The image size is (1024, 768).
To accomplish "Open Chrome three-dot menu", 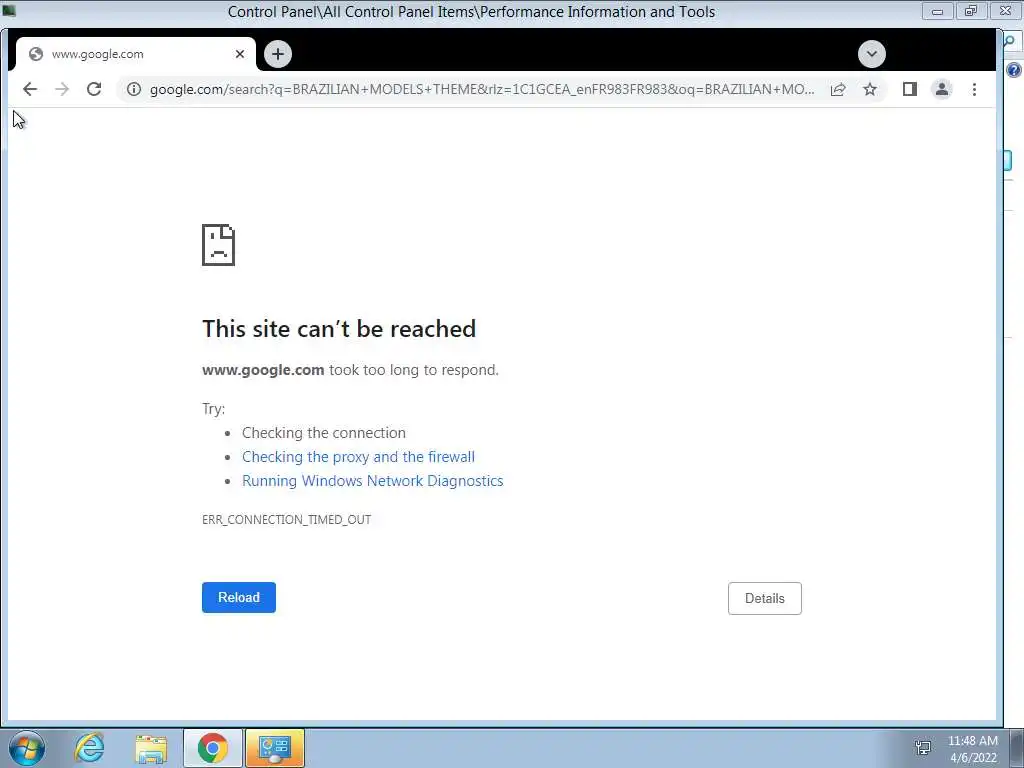I will [x=974, y=89].
